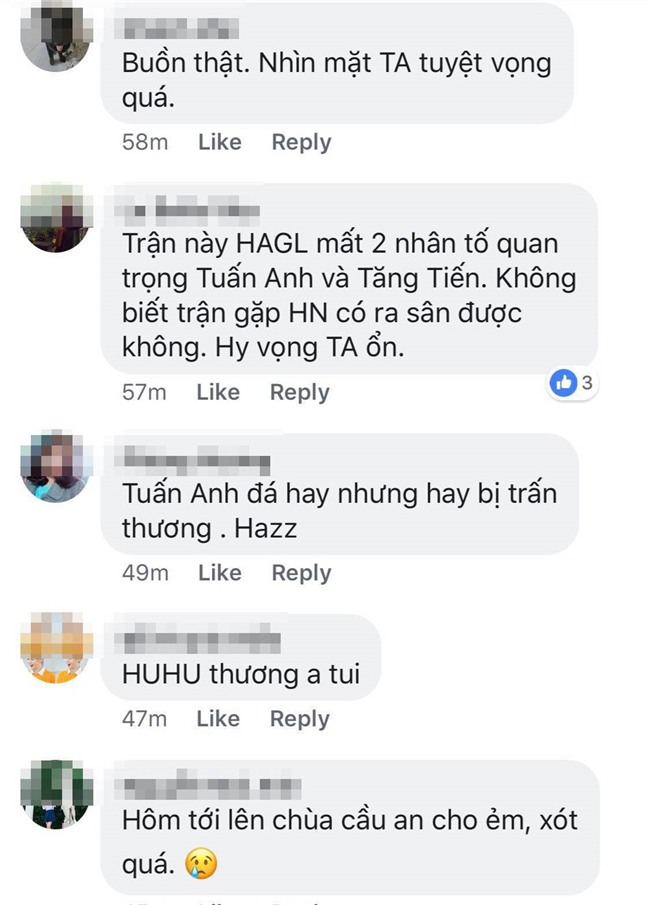Open avatar of 'Tuấn Anh đá hay' commenter
This screenshot has height=905, width=650.
pos(57,466)
